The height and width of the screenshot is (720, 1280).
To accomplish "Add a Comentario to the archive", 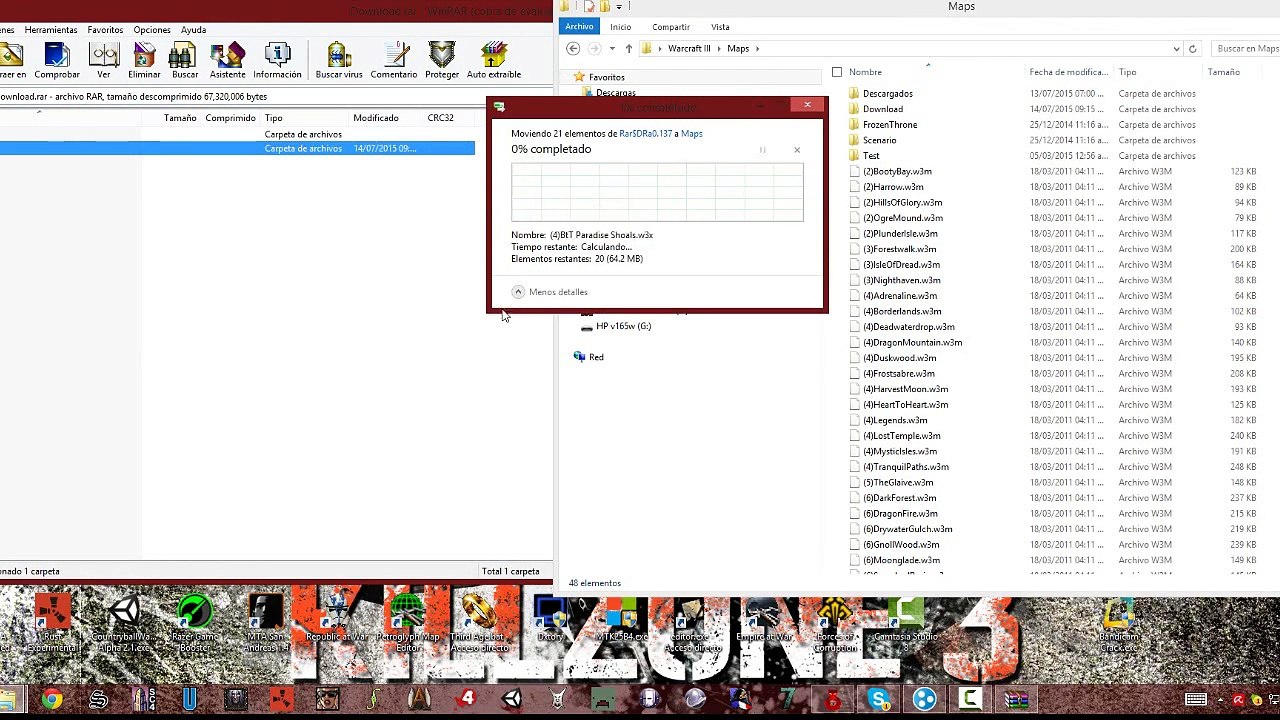I will [394, 60].
